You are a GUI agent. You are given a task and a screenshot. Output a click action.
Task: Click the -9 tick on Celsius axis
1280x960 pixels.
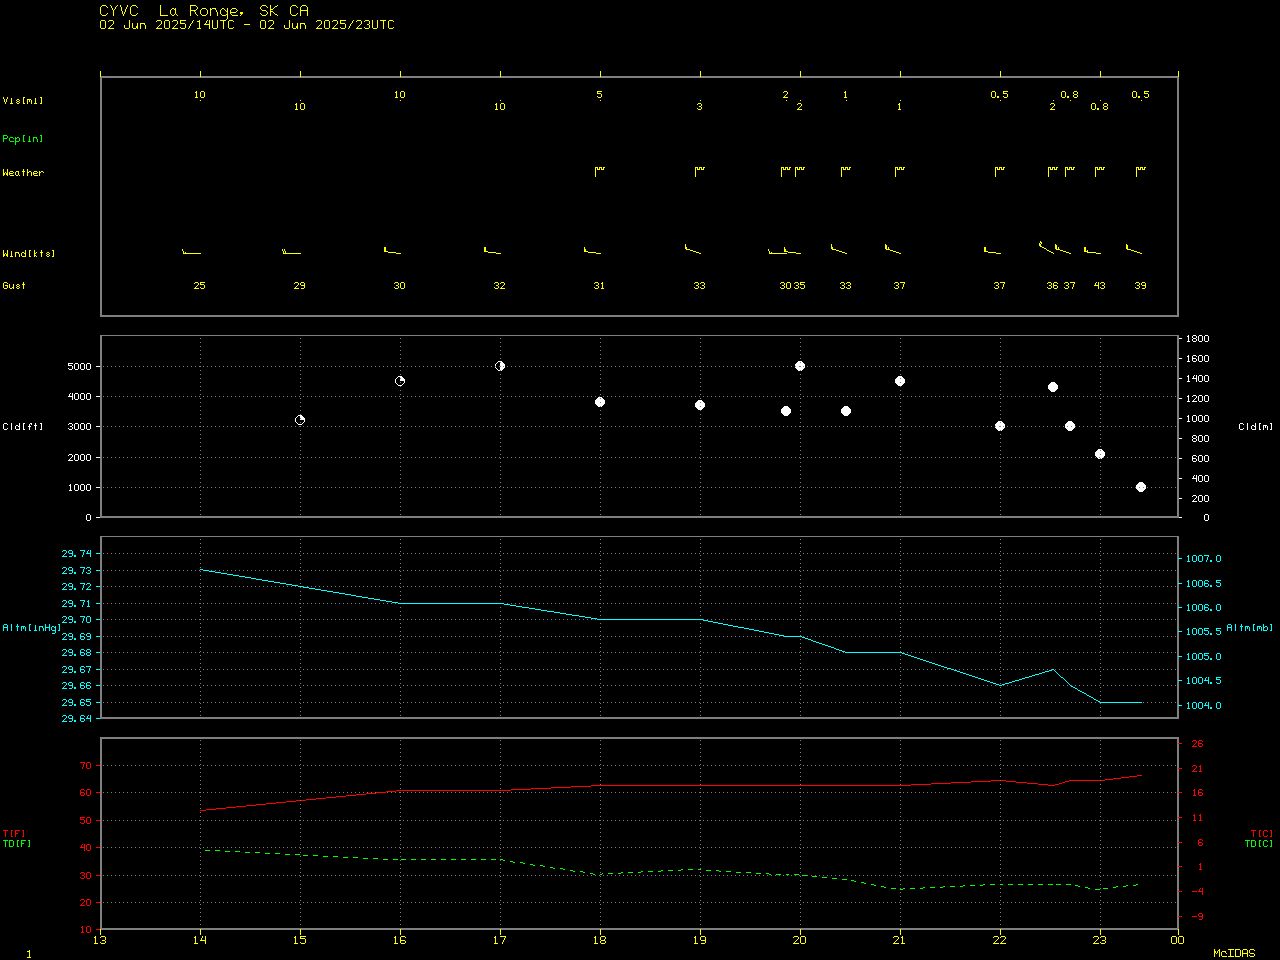pos(1197,917)
